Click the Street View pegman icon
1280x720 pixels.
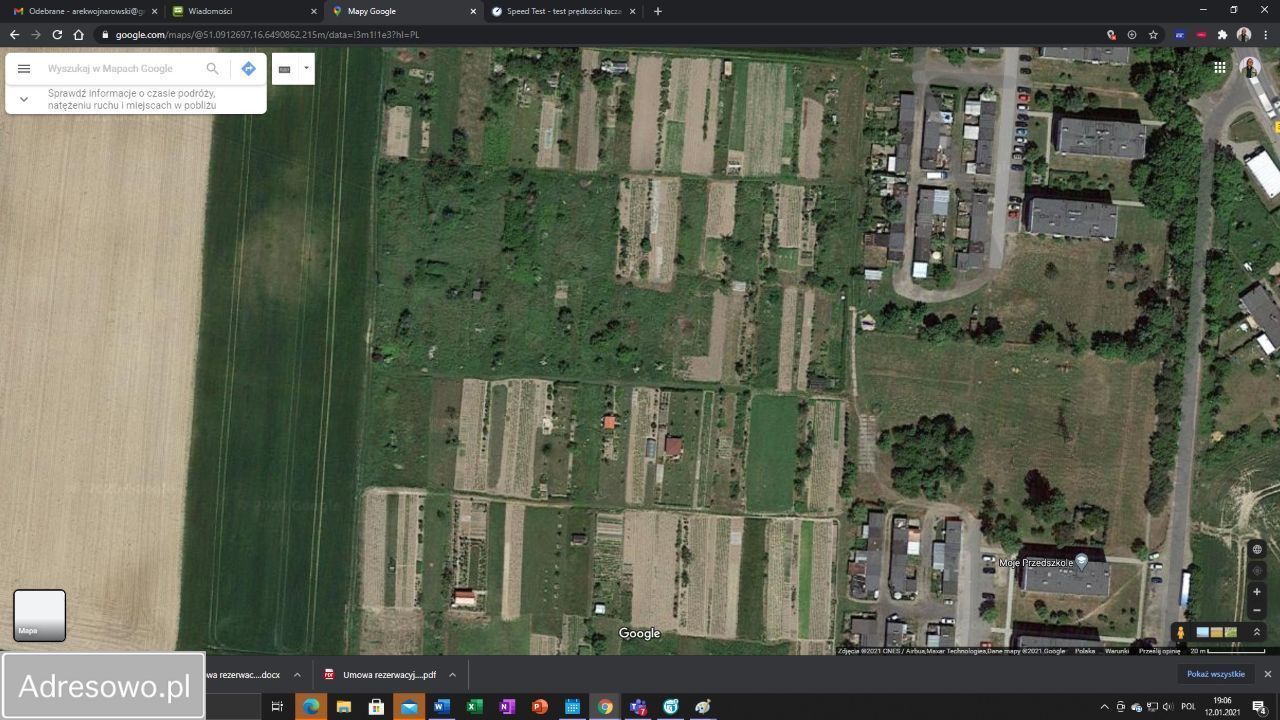1181,633
